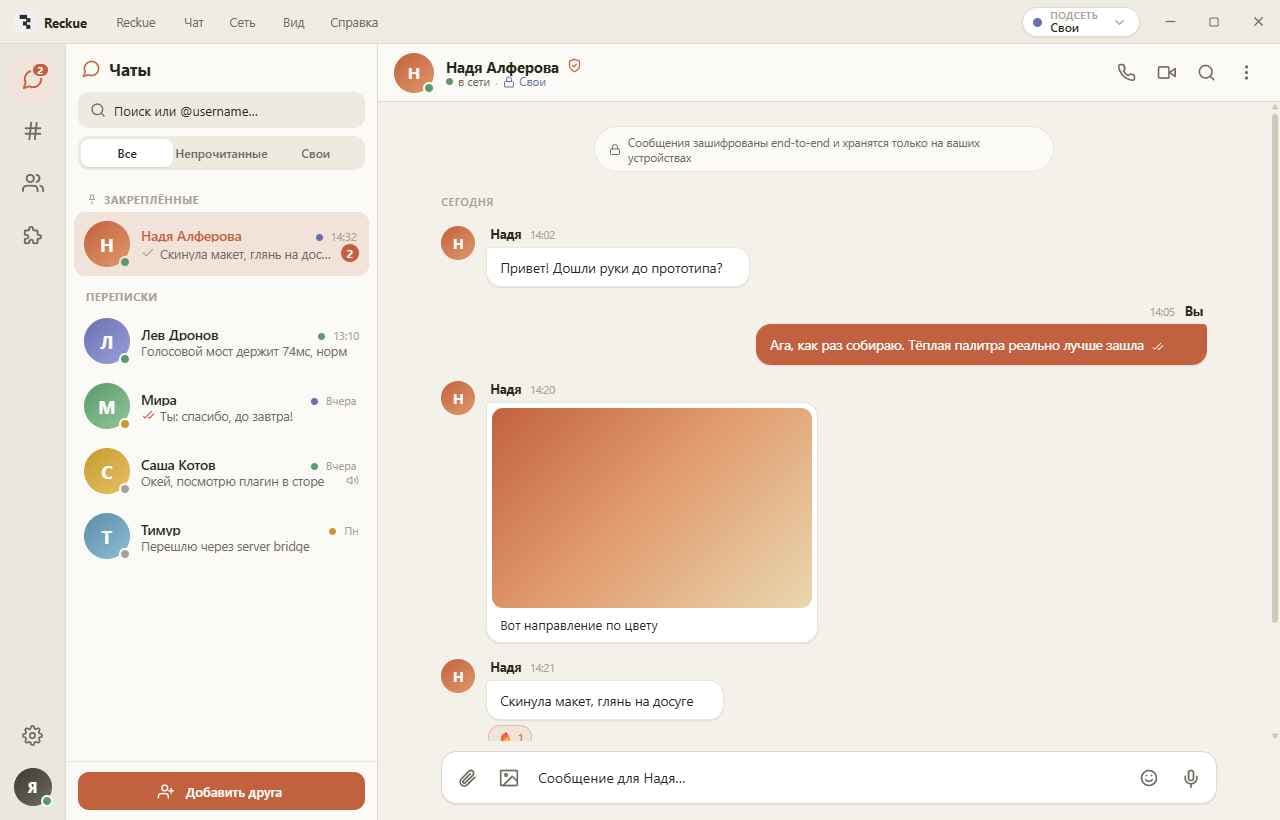The image size is (1280, 820).
Task: Click Мира's avatar М
Action: coord(107,407)
